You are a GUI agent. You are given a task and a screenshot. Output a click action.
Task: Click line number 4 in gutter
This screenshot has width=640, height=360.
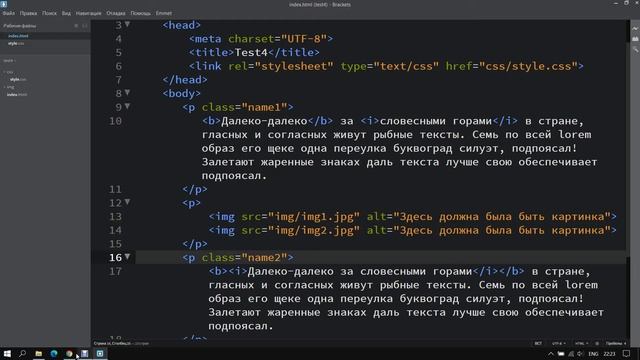(x=118, y=39)
